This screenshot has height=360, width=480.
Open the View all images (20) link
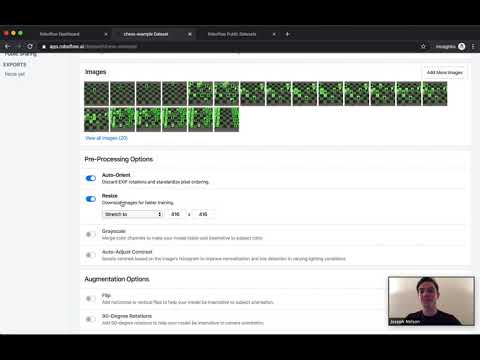click(x=106, y=138)
